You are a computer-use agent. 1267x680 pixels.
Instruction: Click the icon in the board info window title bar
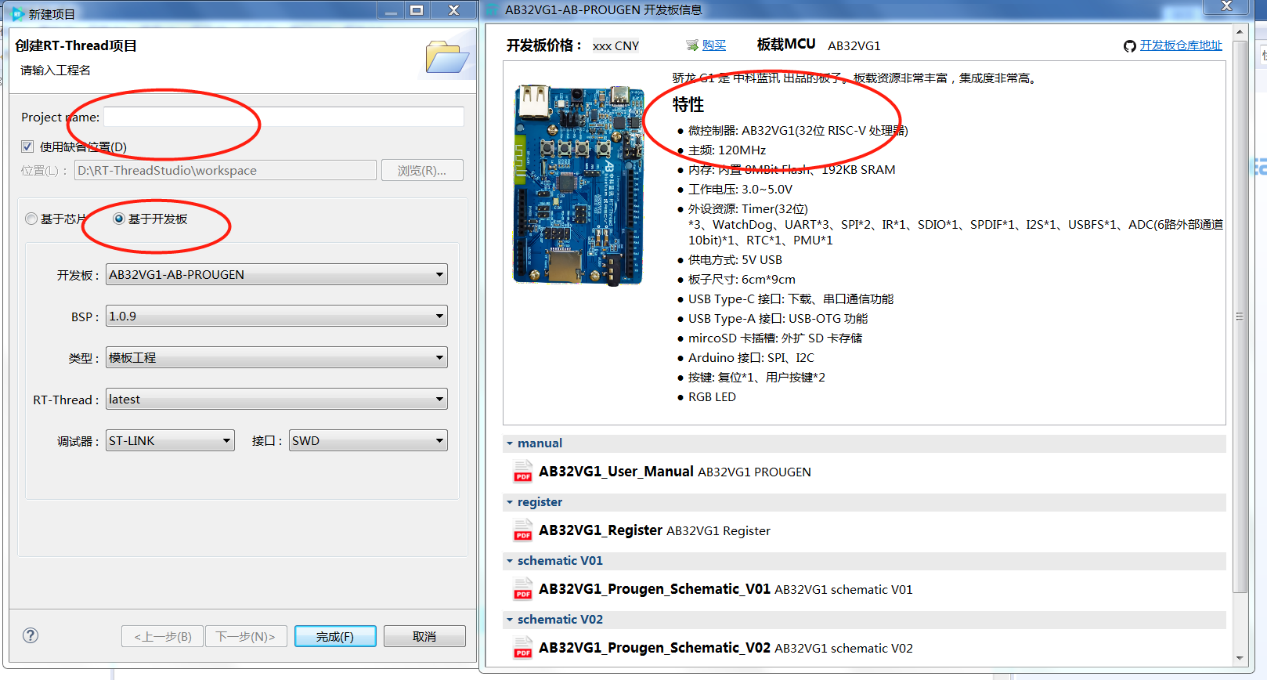click(493, 9)
